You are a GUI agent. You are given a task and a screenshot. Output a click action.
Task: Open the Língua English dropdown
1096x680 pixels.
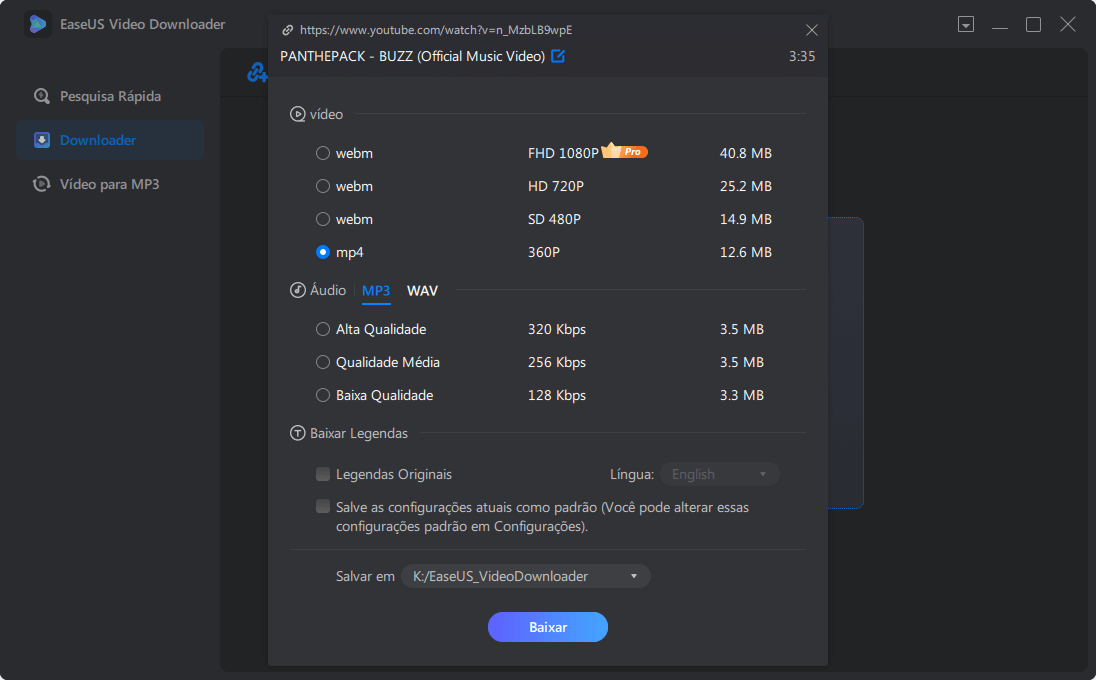(x=719, y=475)
